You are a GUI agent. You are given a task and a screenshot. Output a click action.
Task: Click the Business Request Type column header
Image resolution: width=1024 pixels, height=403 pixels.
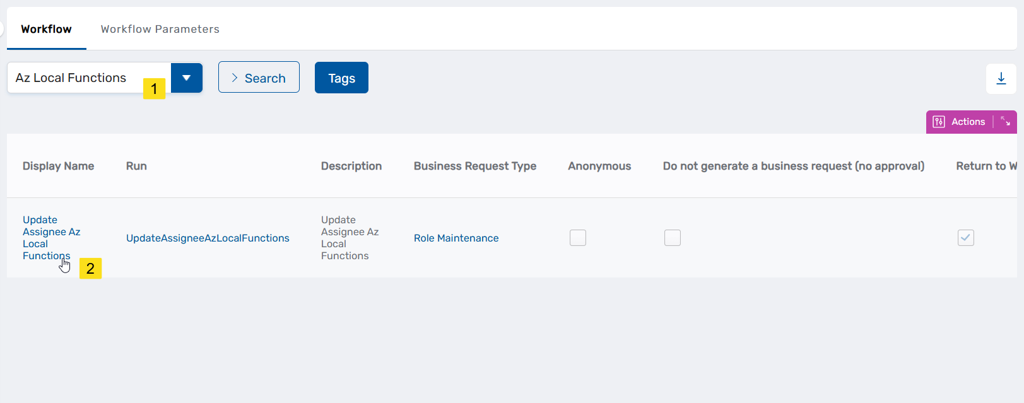(x=475, y=166)
